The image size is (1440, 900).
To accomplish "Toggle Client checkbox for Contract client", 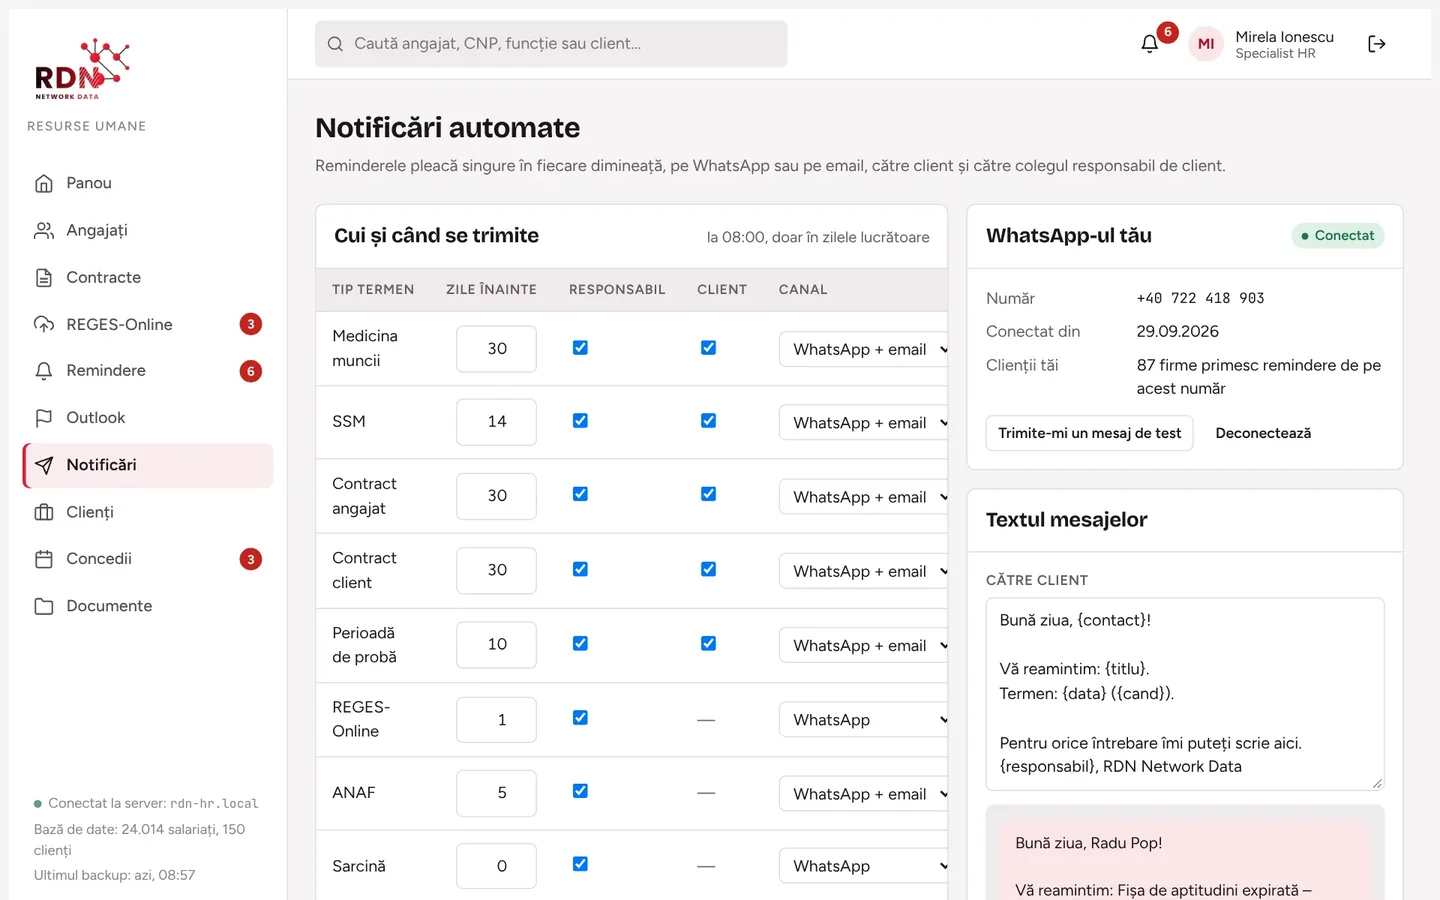I will tap(708, 569).
